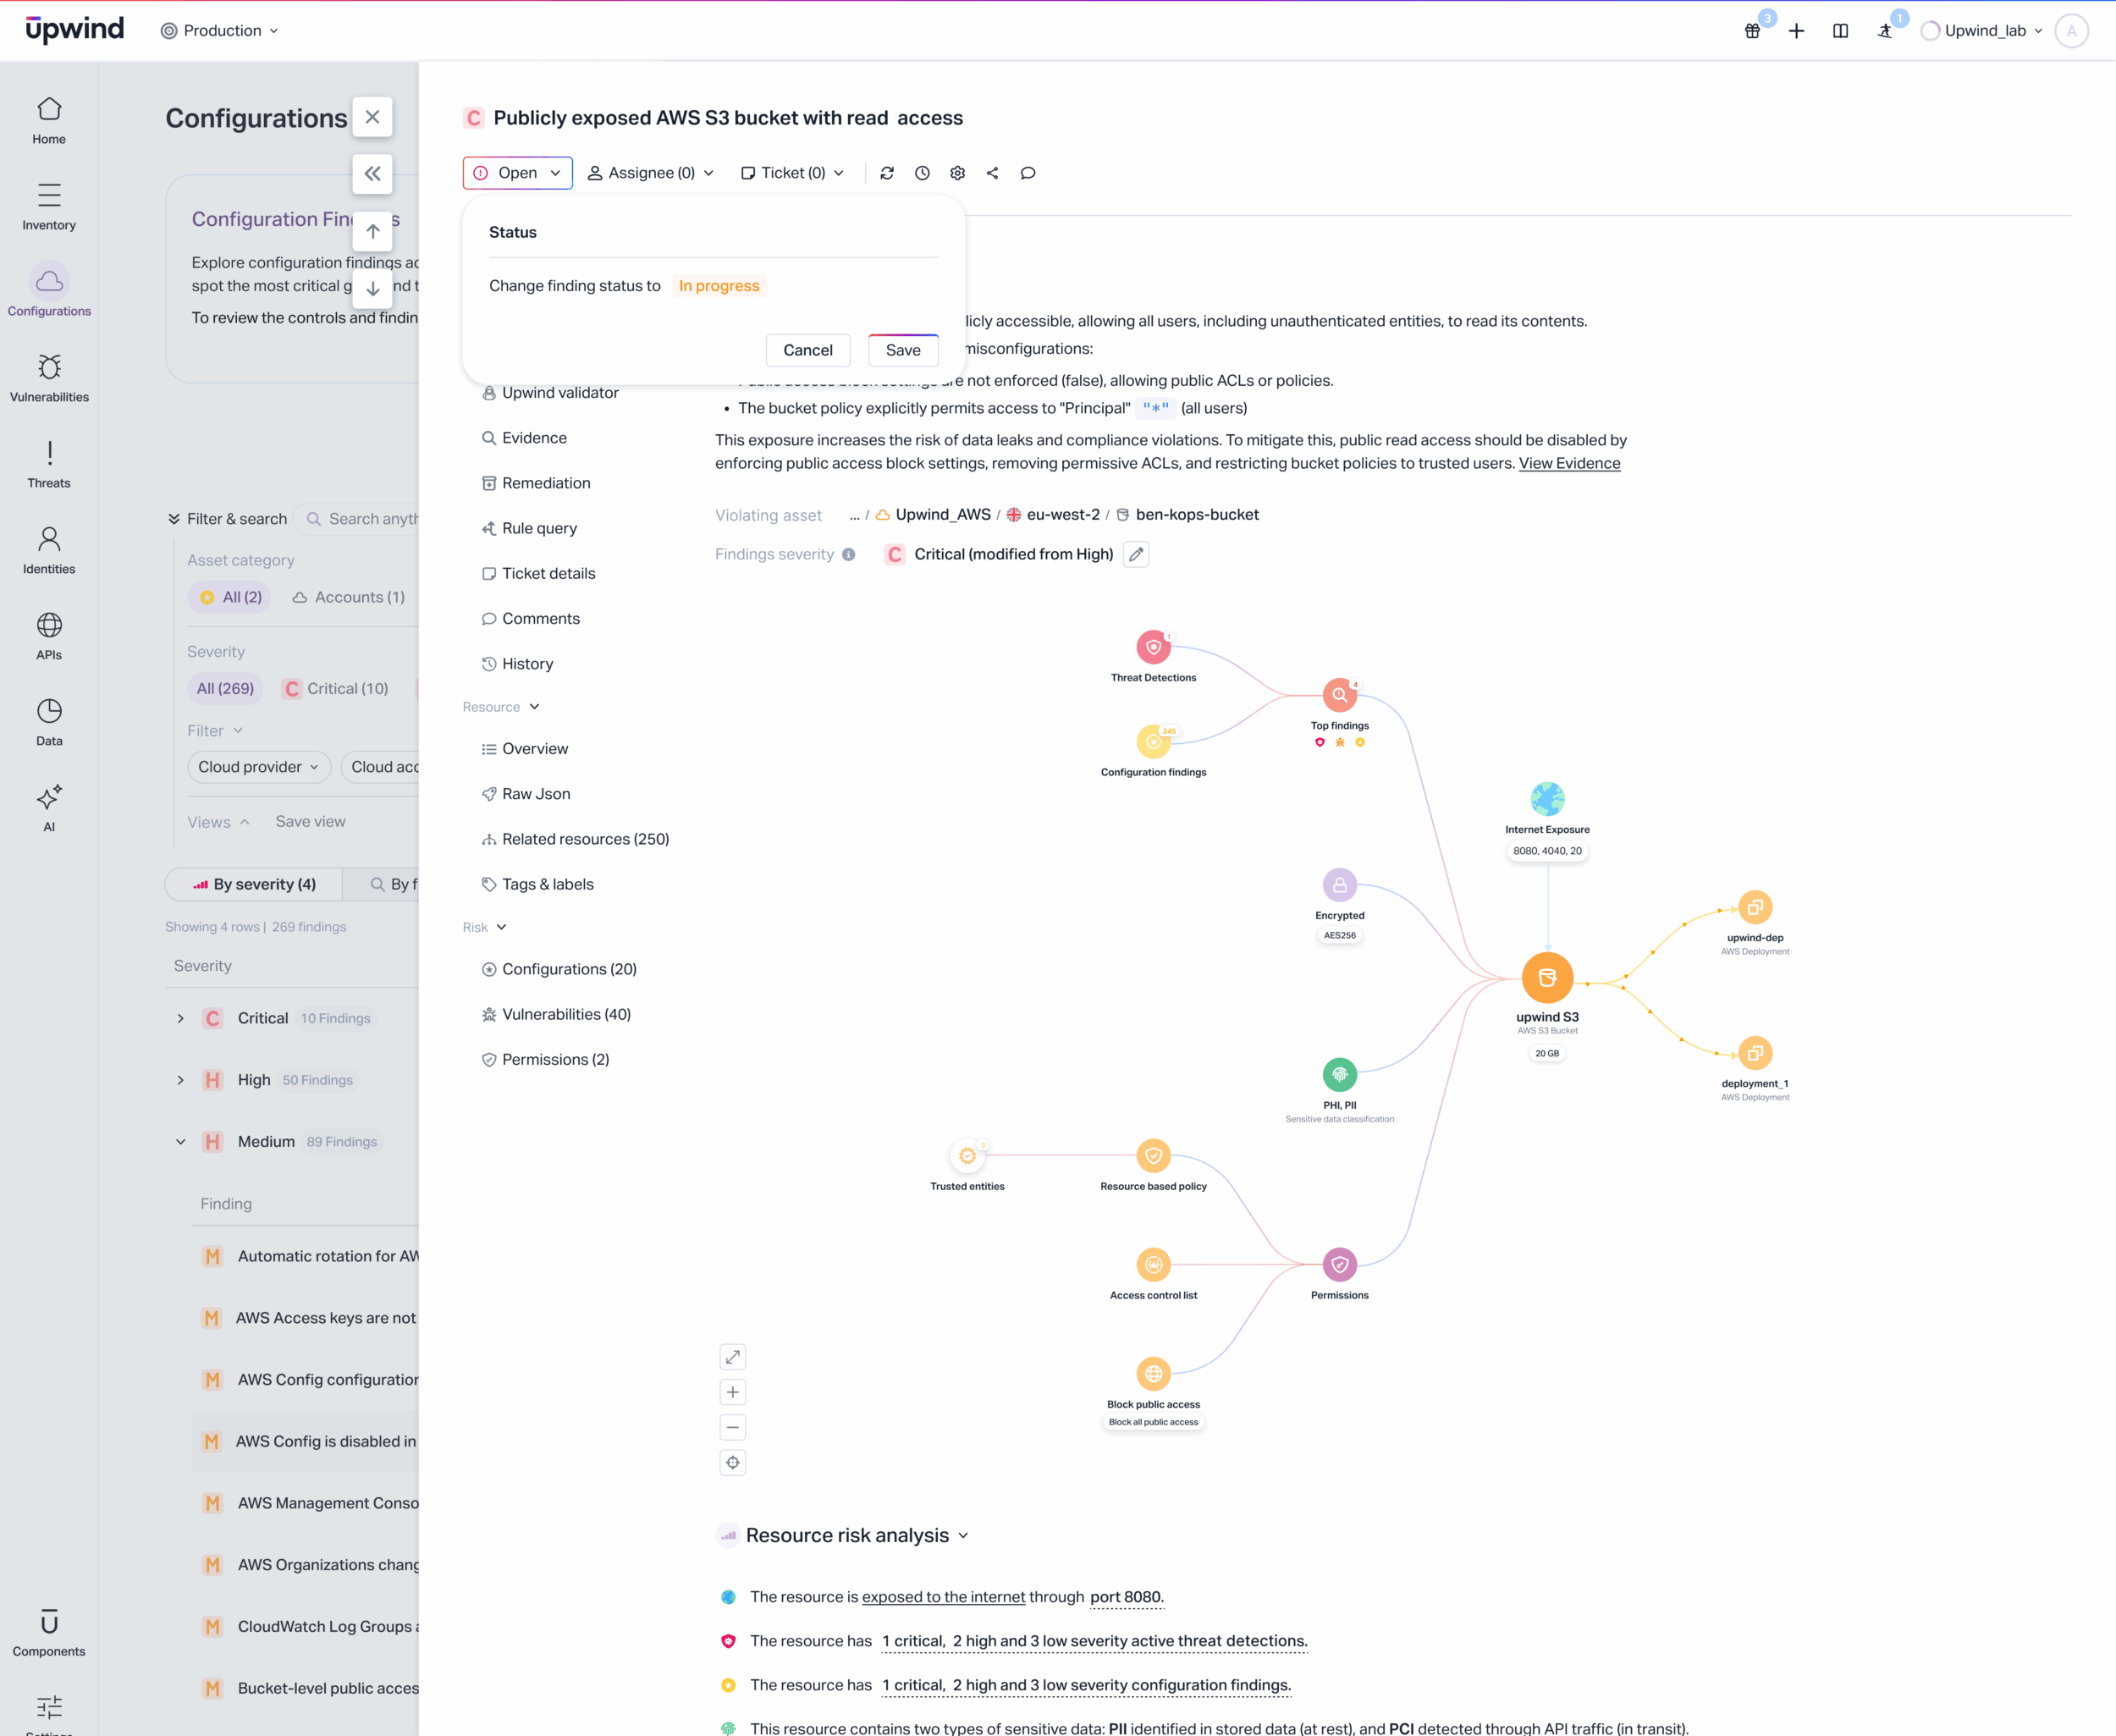Click the upwind S3 bucket node
The image size is (2116, 1736).
coord(1546,978)
